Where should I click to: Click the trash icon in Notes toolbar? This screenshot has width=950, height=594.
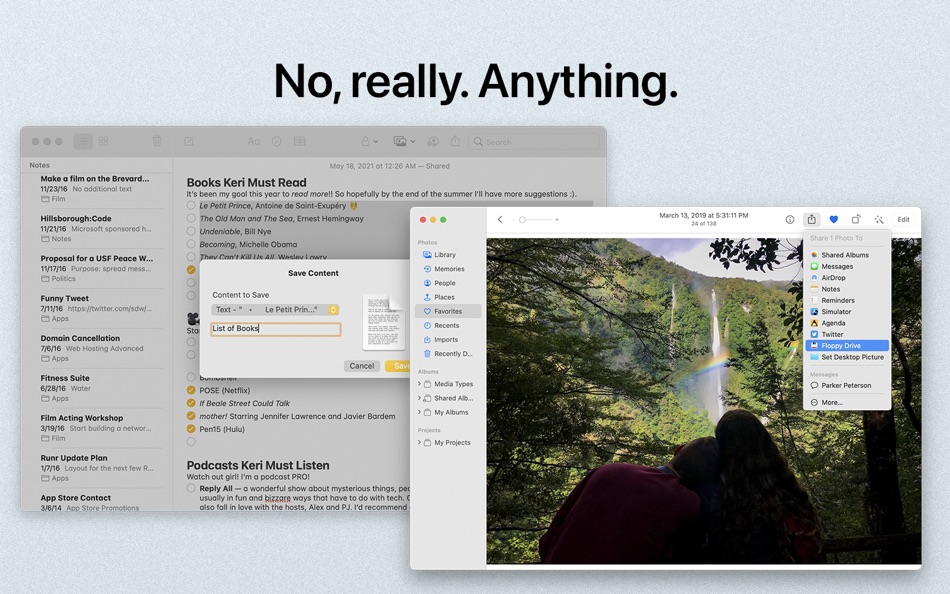pos(157,141)
